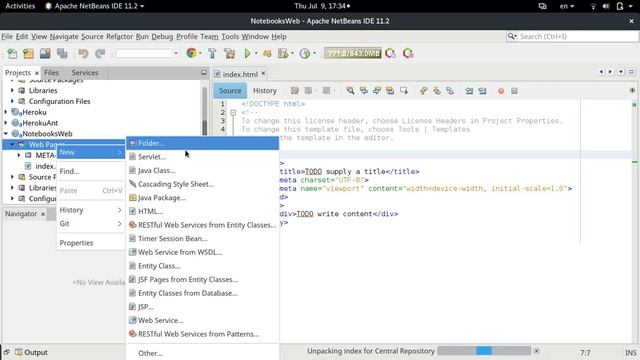Collapse the NotebooksWeb project node

coord(6,133)
